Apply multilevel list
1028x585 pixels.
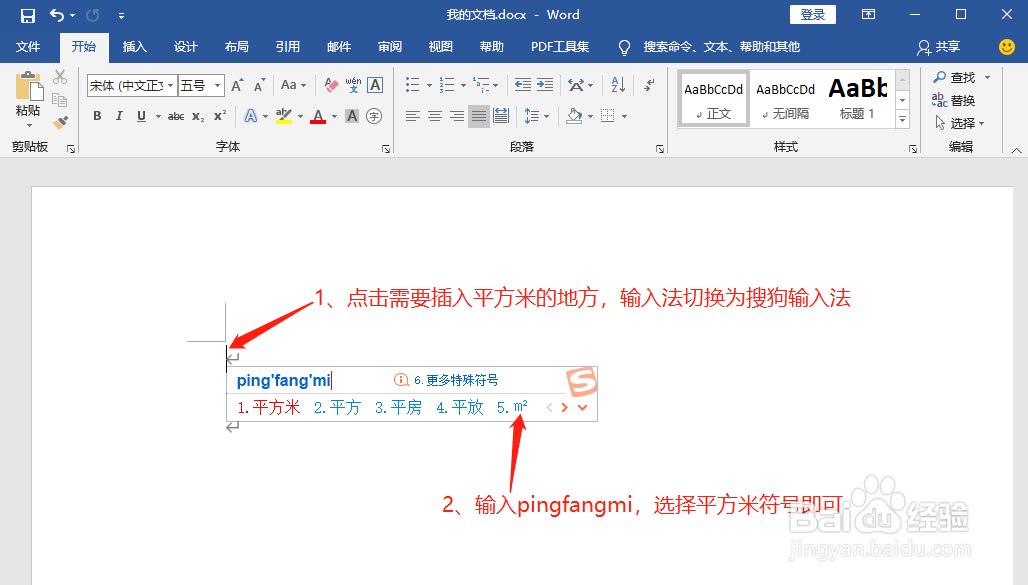click(482, 85)
